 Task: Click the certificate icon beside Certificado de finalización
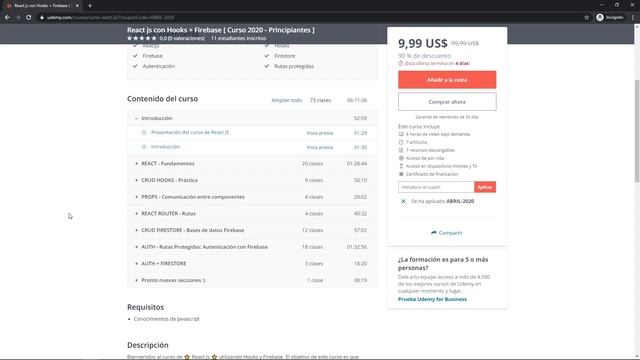401,174
